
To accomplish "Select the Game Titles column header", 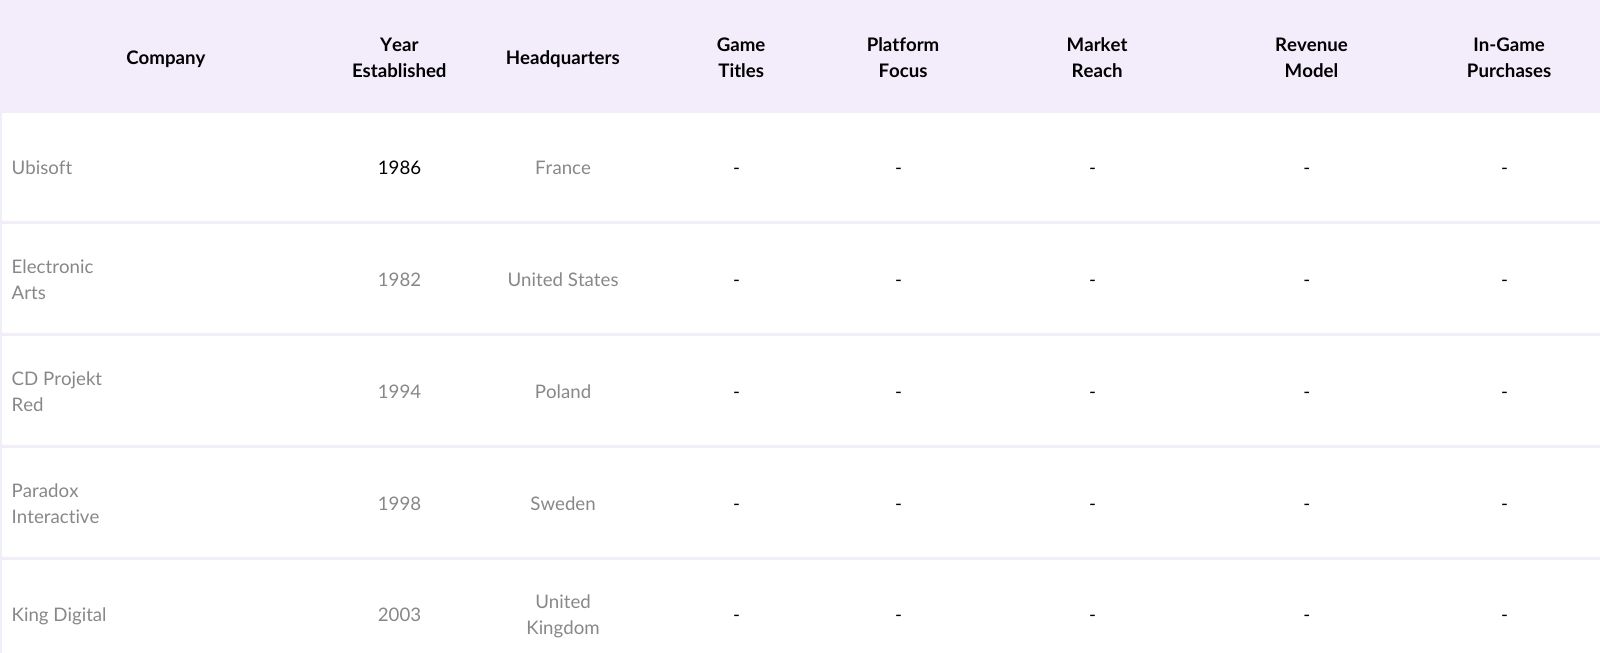I will pos(740,57).
